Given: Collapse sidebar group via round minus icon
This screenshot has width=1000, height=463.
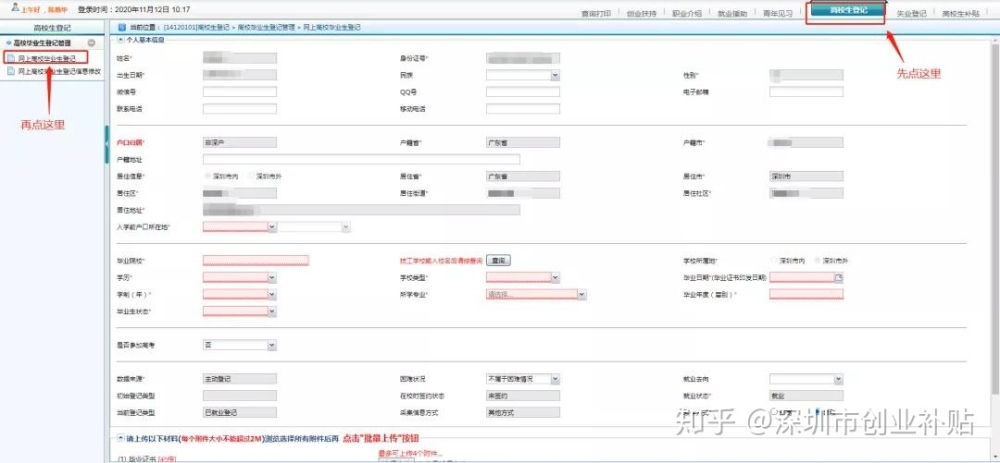Looking at the screenshot, I should tap(91, 43).
